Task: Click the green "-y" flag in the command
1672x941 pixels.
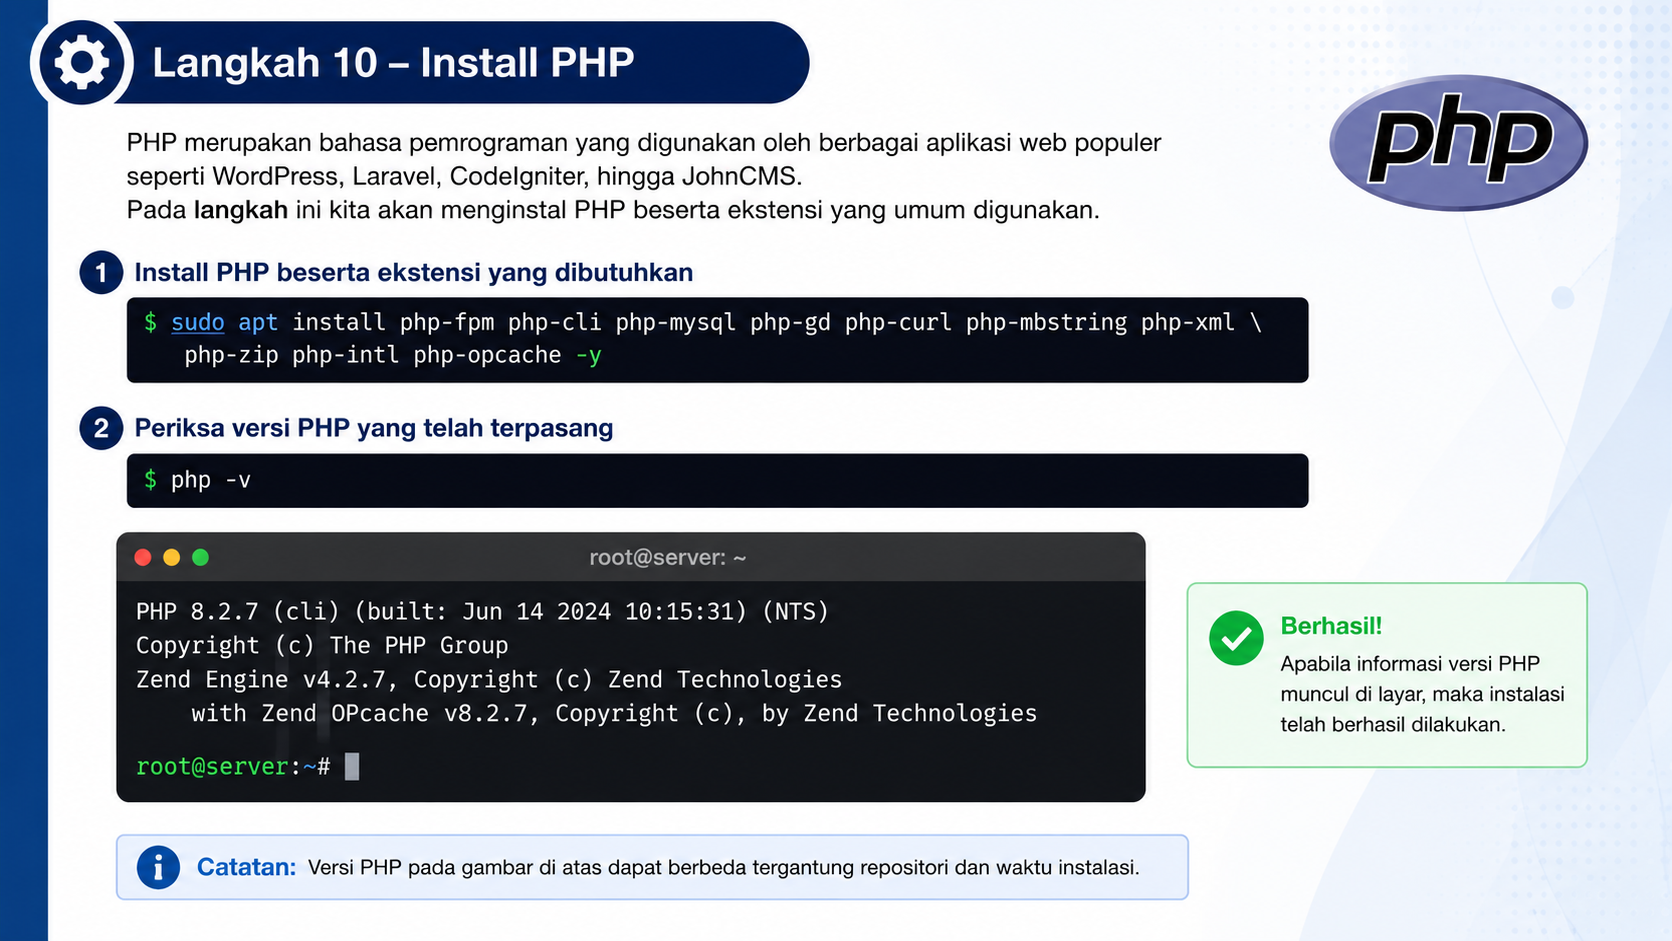Action: 589,355
